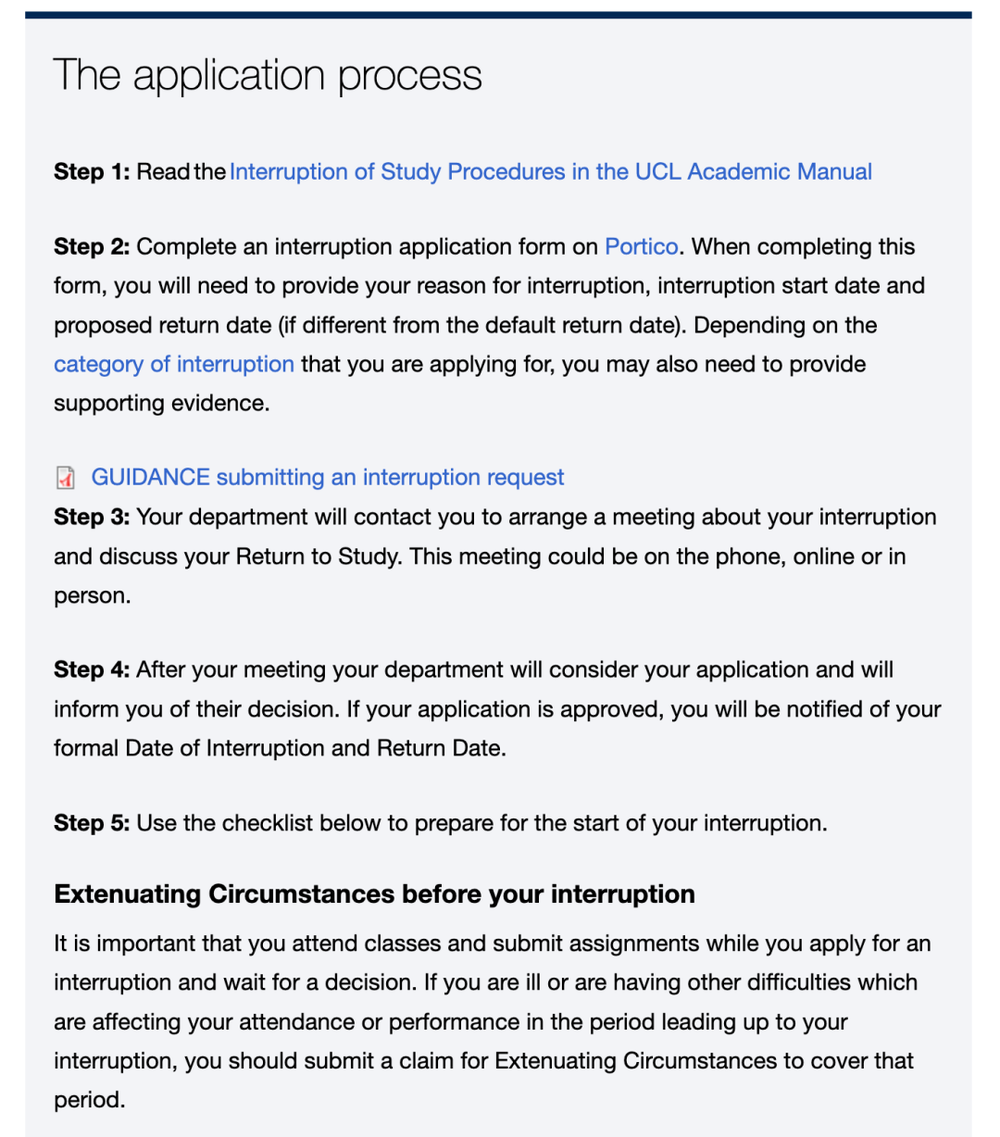1000x1137 pixels.
Task: Click the bold 'Step 3:' label
Action: 92,518
